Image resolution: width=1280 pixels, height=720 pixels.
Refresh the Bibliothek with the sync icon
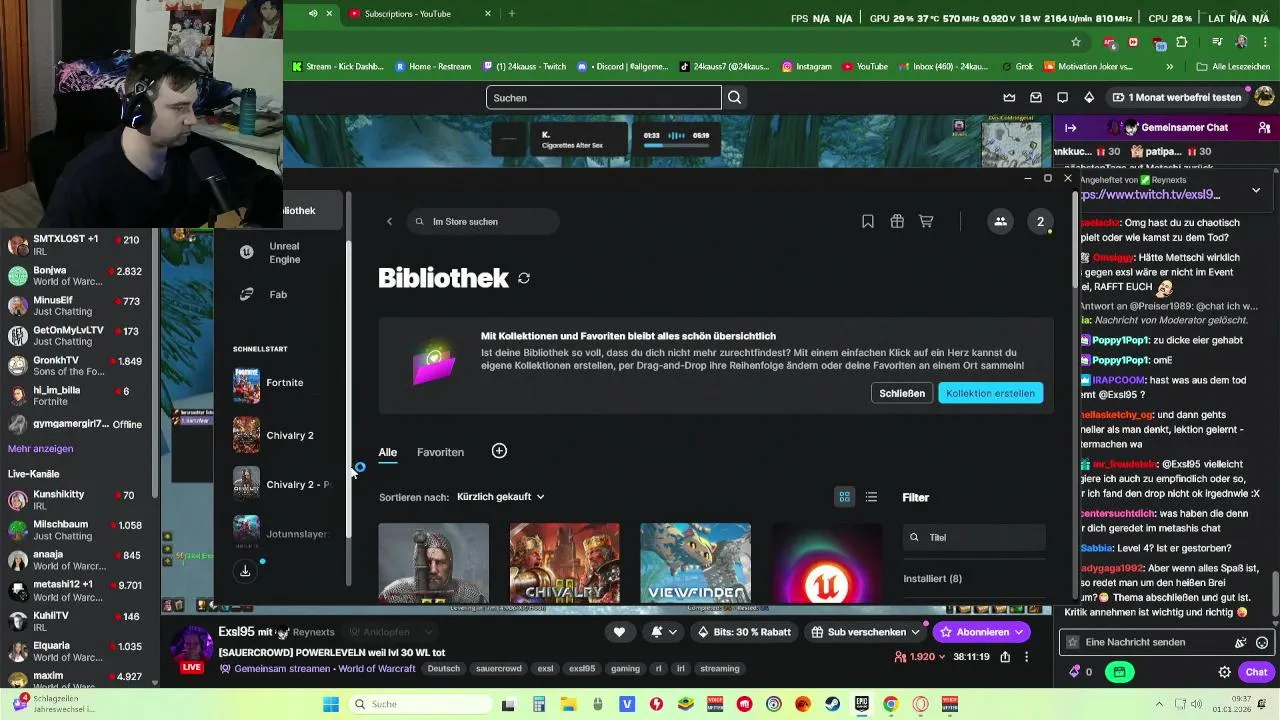click(524, 278)
